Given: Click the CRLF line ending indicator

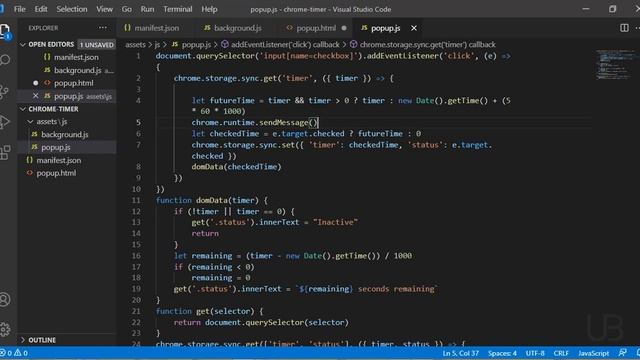Looking at the screenshot, I should [561, 353].
